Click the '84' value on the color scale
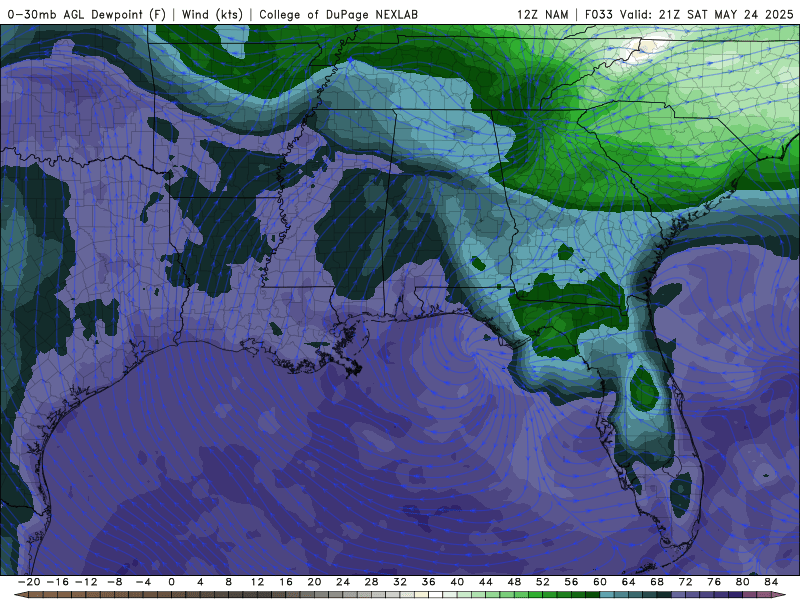 coord(771,582)
